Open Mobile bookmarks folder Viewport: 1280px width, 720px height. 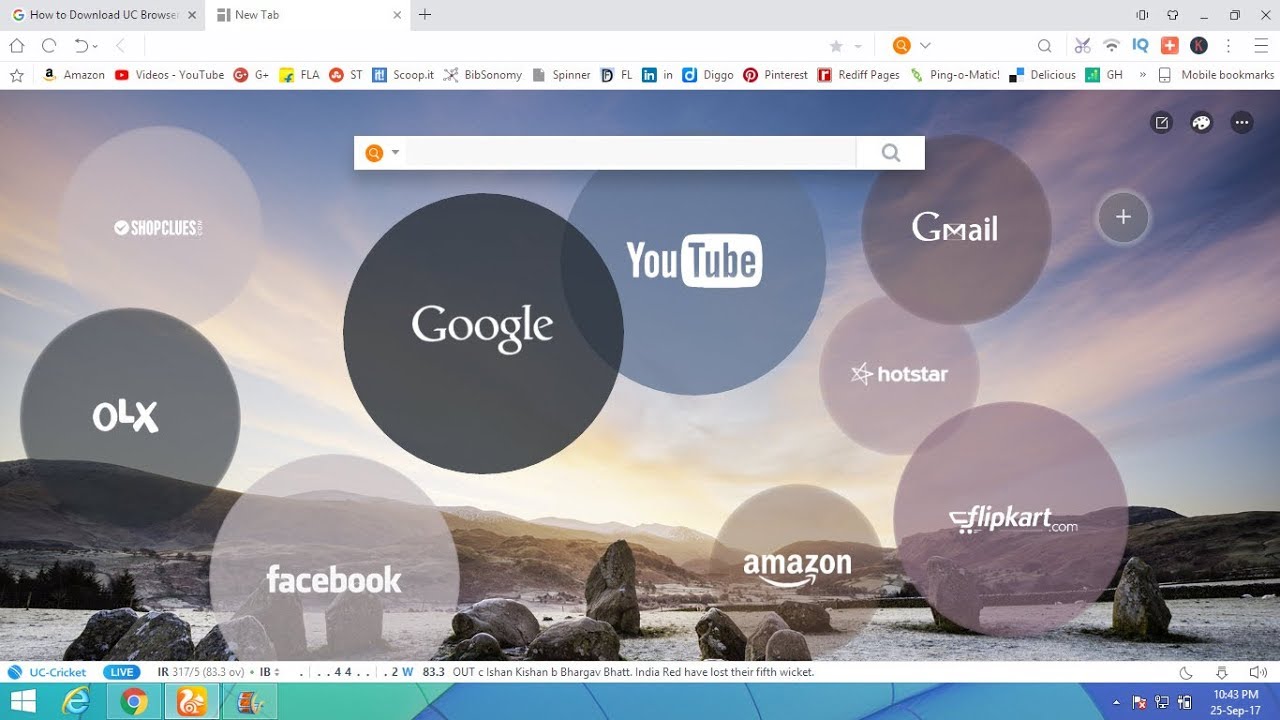pos(1216,75)
